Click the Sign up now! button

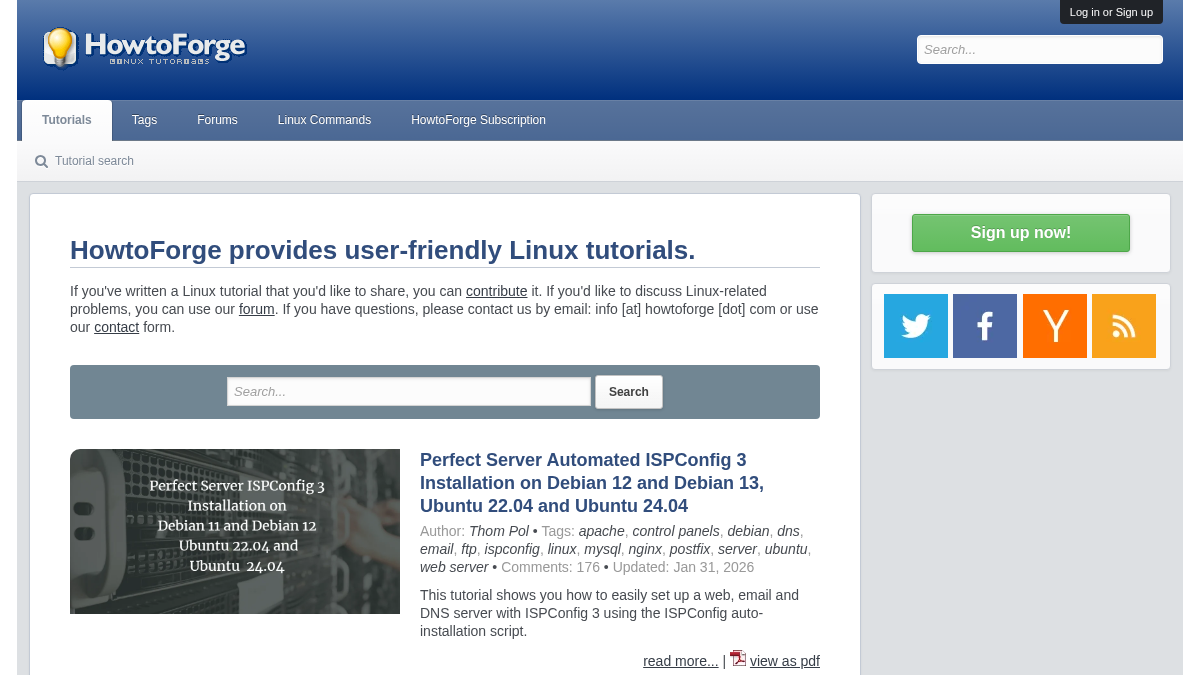pyautogui.click(x=1021, y=233)
